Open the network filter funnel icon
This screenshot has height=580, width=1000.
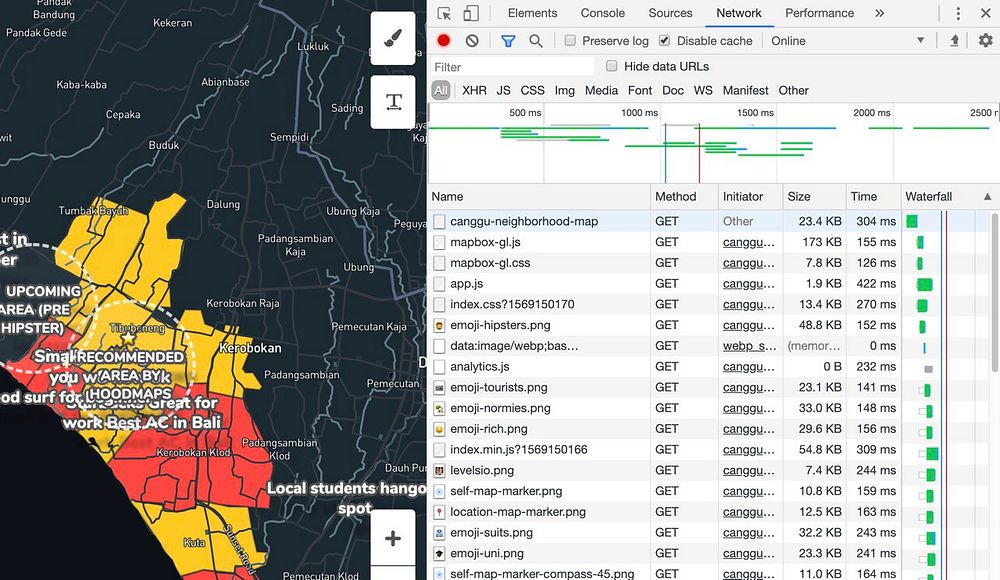[x=508, y=41]
